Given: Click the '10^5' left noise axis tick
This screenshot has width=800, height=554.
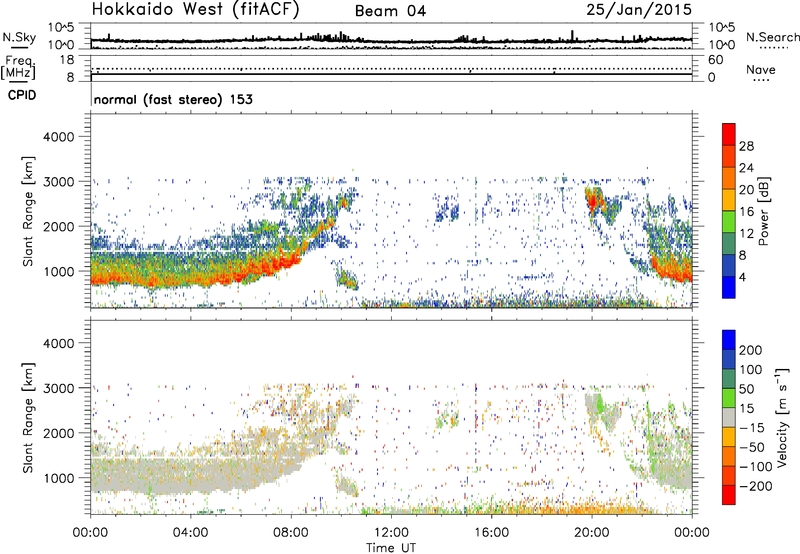Looking at the screenshot, I should point(61,28).
